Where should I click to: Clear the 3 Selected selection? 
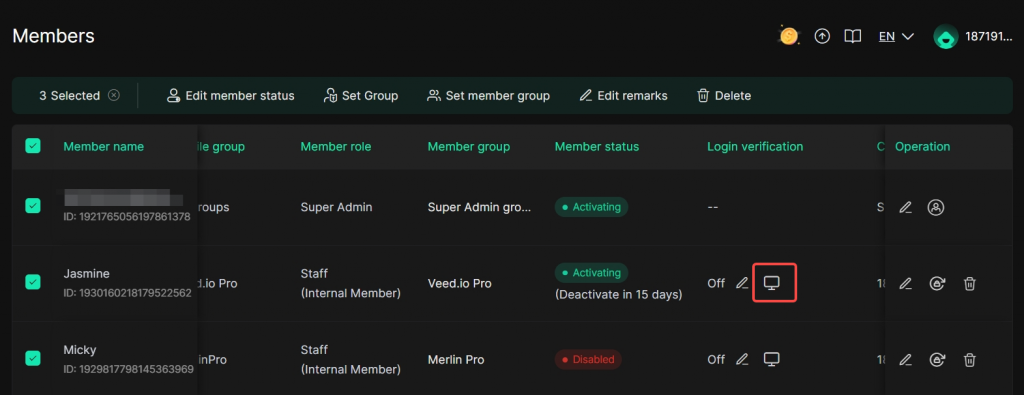pos(114,95)
